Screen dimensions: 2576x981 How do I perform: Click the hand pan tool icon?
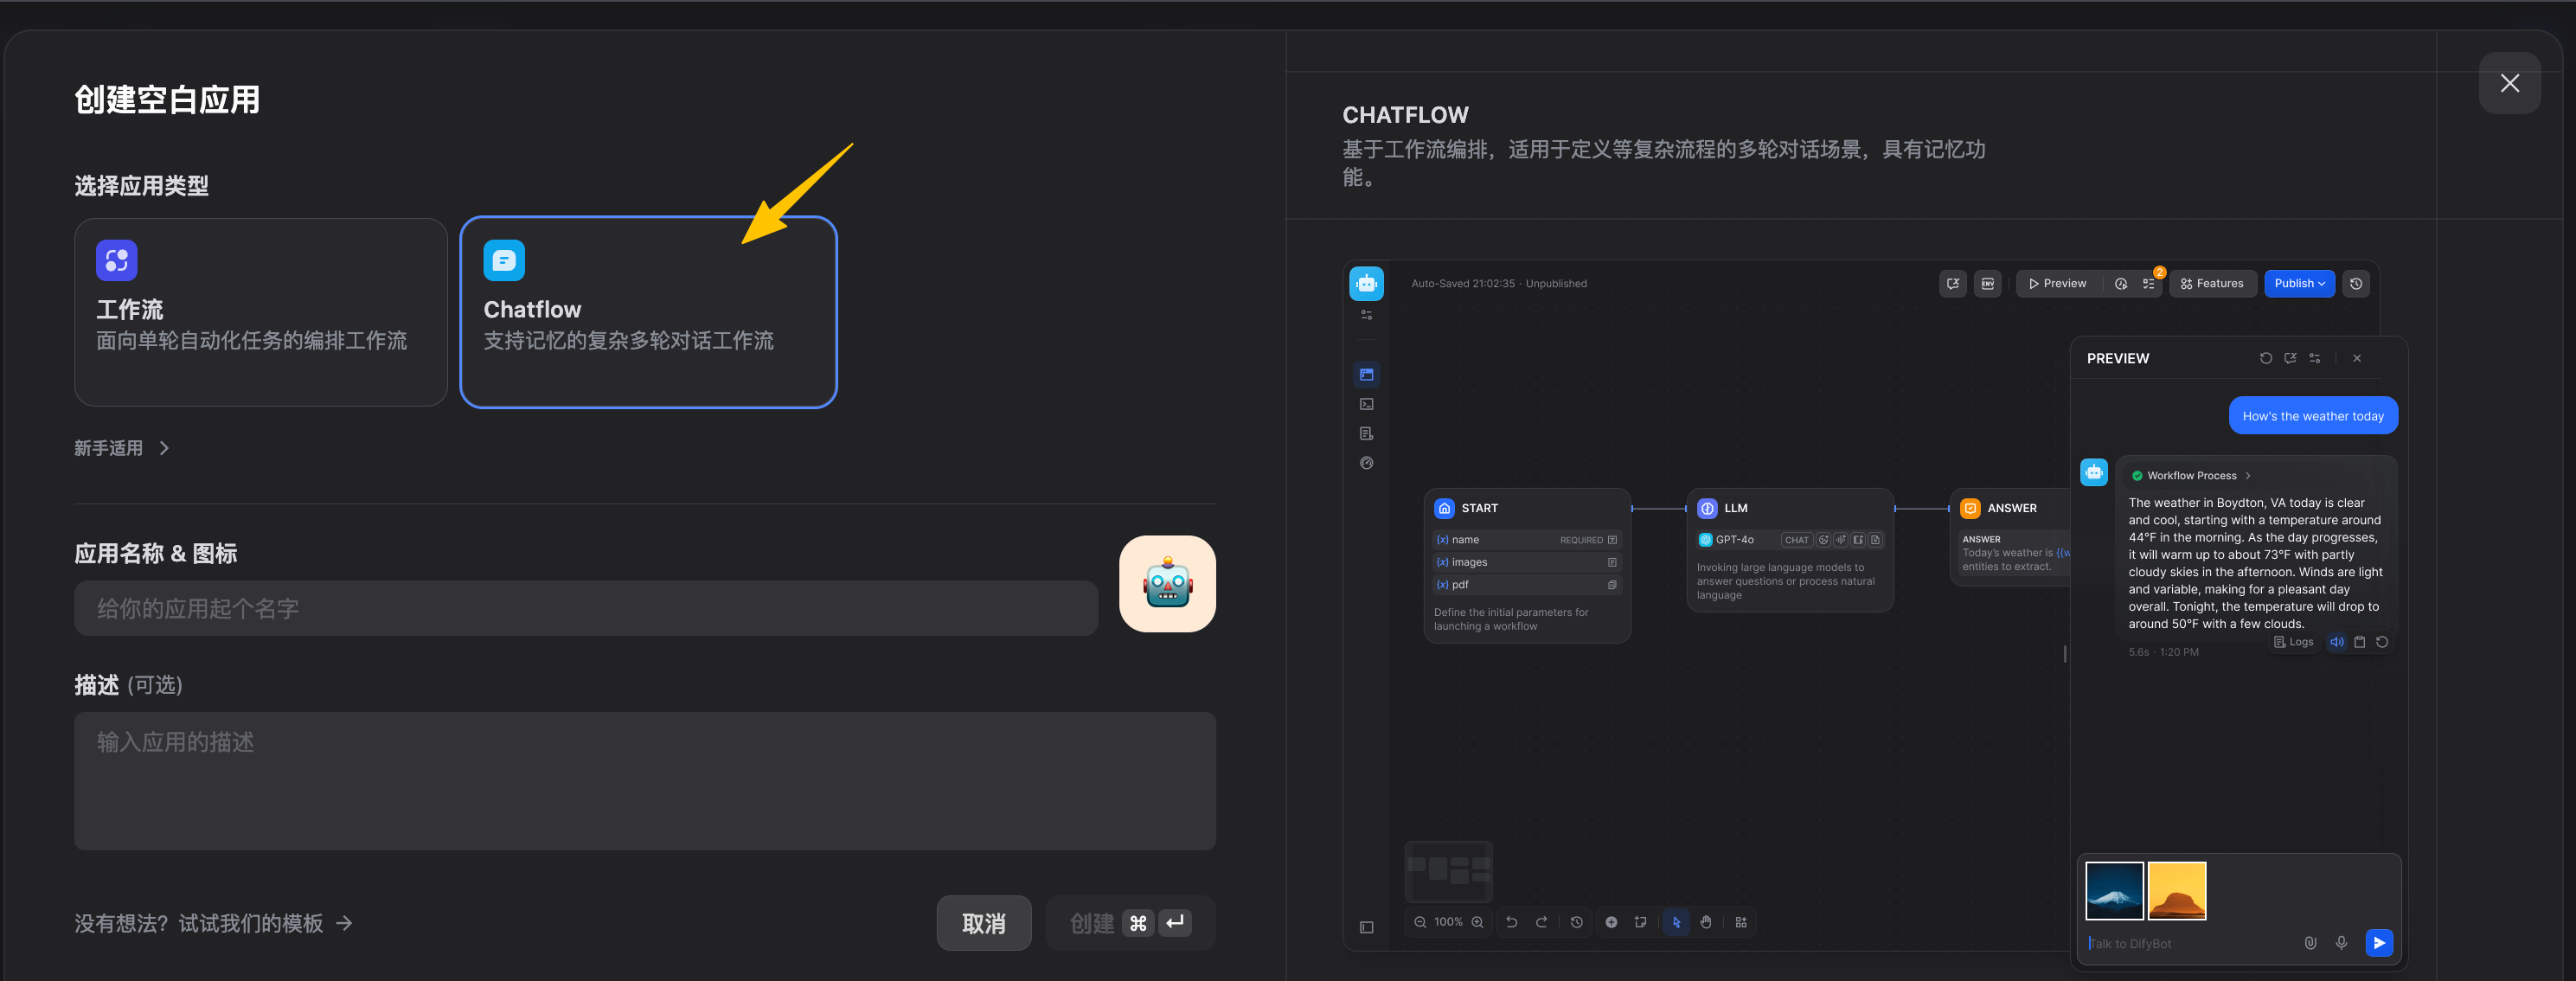[x=1705, y=922]
